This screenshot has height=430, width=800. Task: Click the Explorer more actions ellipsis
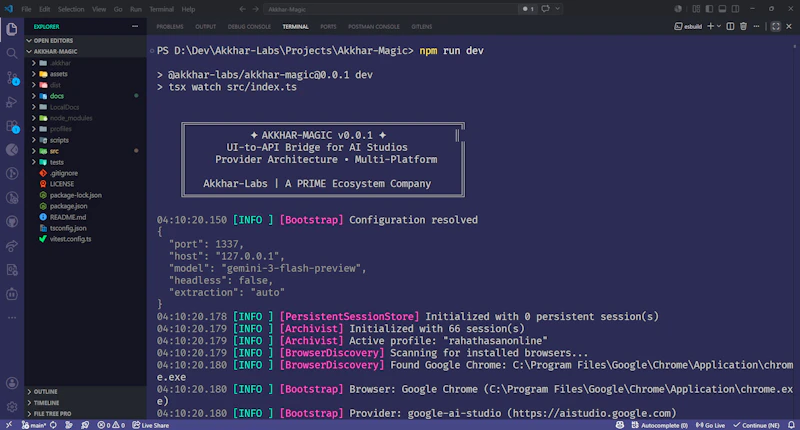coord(135,27)
